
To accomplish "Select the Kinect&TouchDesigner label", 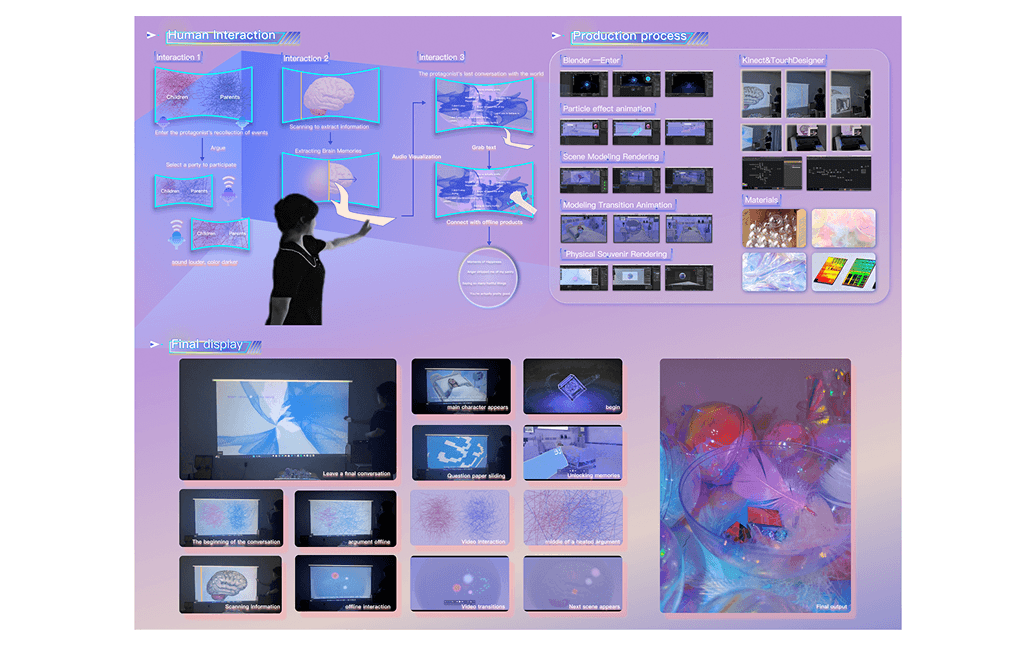I will point(783,60).
